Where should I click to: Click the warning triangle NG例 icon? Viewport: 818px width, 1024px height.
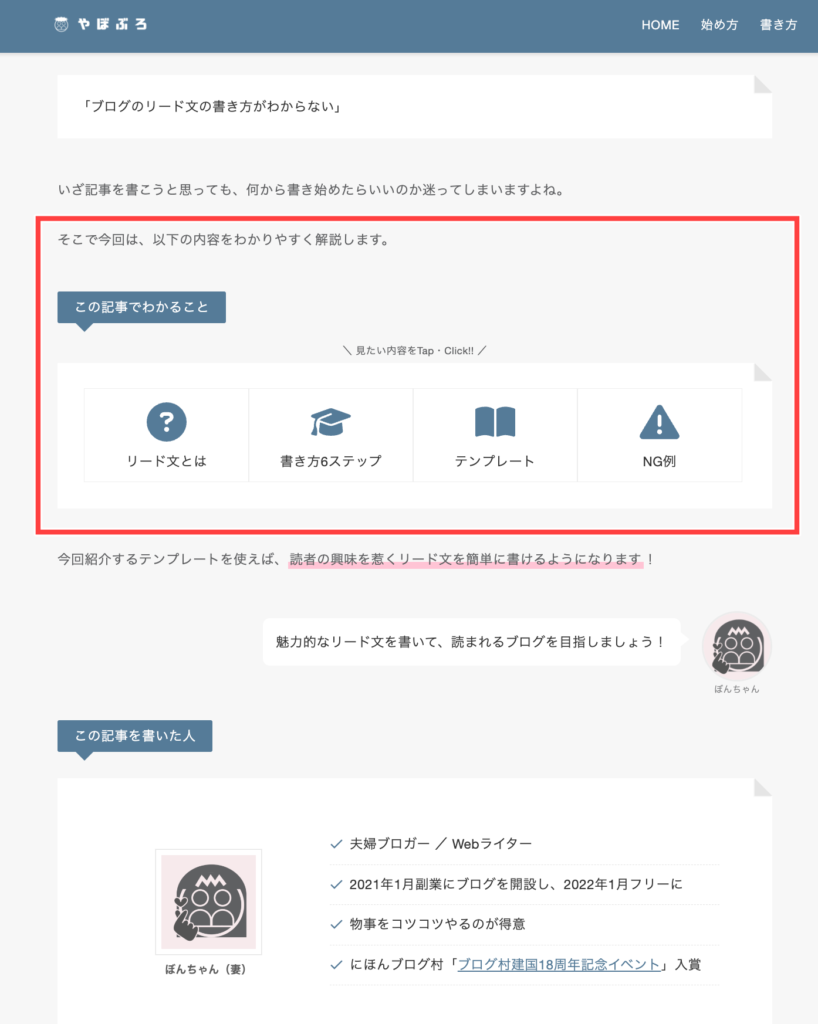pos(659,422)
